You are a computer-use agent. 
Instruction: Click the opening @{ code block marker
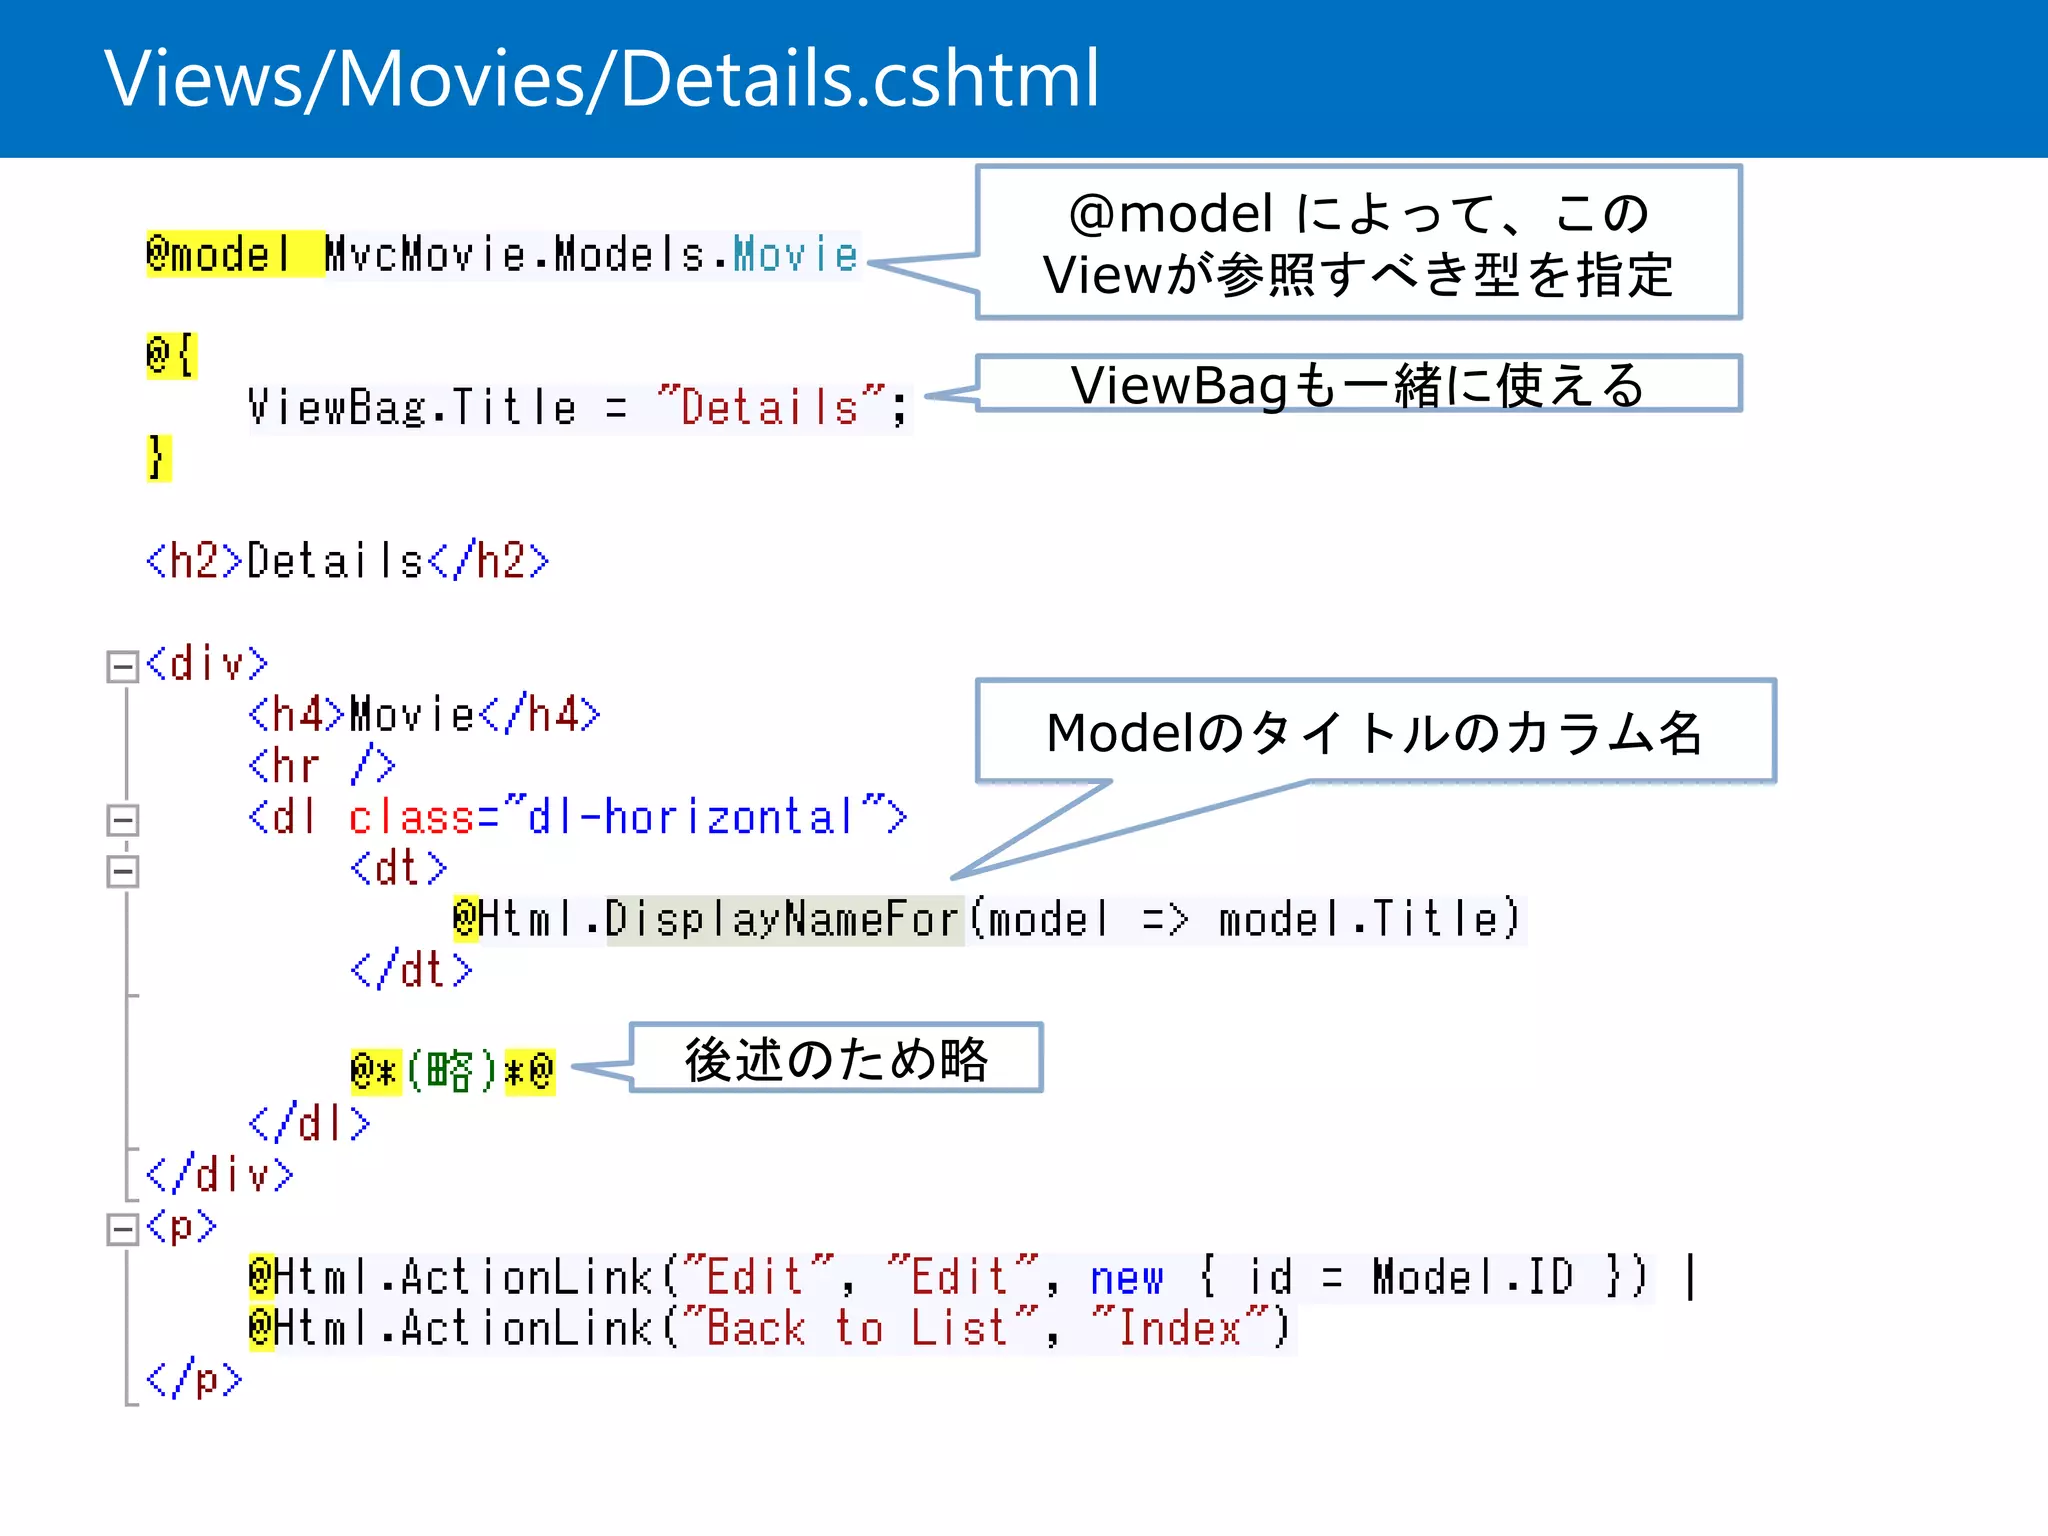coord(171,356)
